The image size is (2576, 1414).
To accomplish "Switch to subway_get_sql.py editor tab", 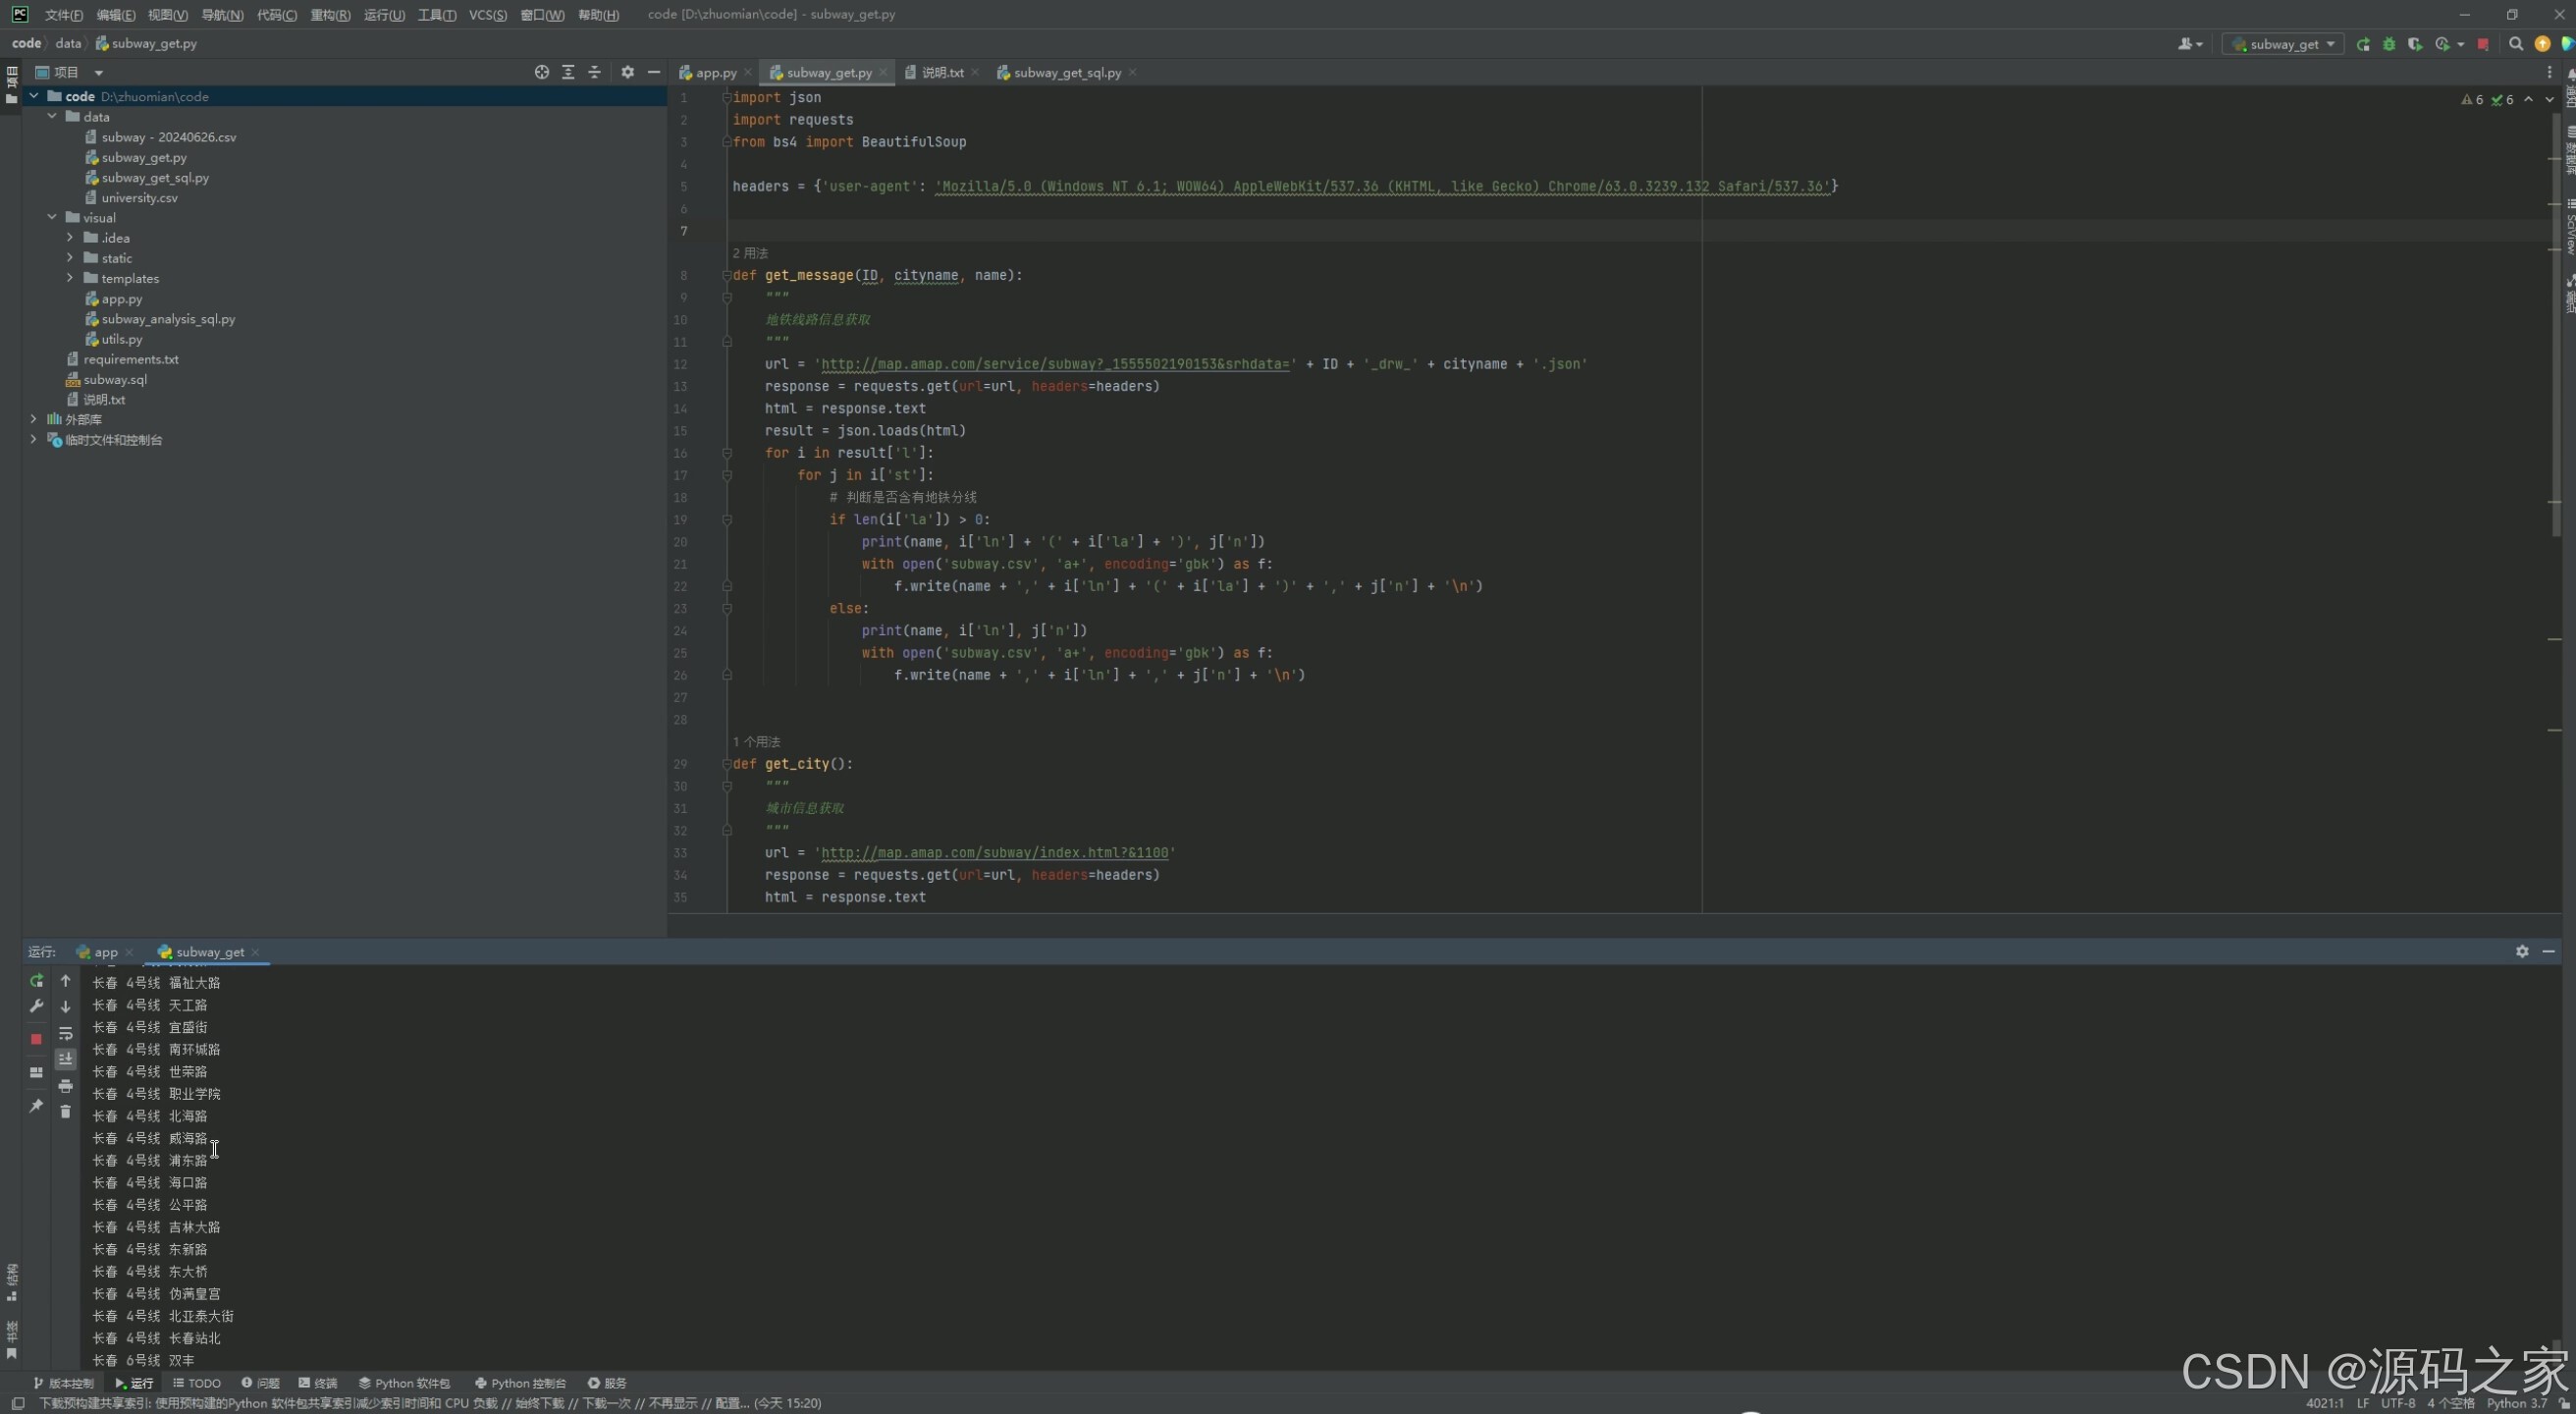I will (1066, 72).
